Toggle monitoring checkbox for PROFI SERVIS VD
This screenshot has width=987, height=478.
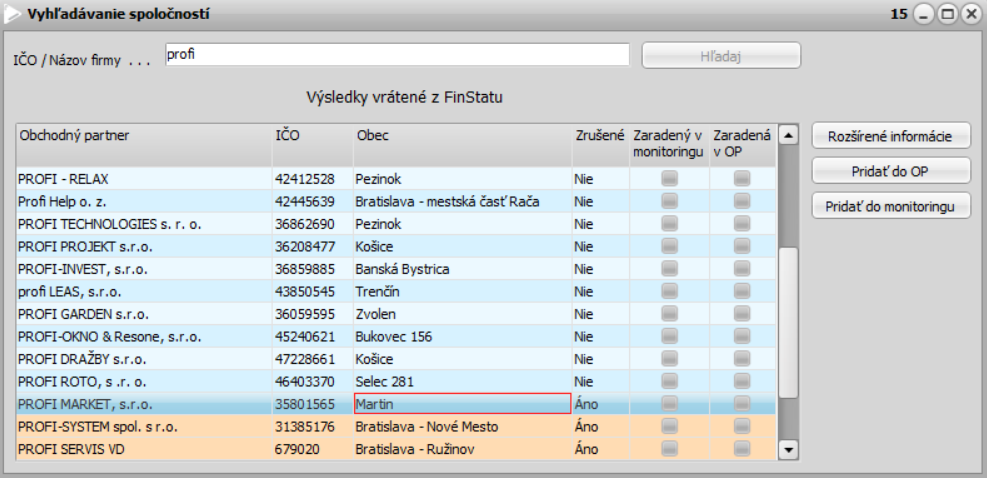[x=669, y=450]
